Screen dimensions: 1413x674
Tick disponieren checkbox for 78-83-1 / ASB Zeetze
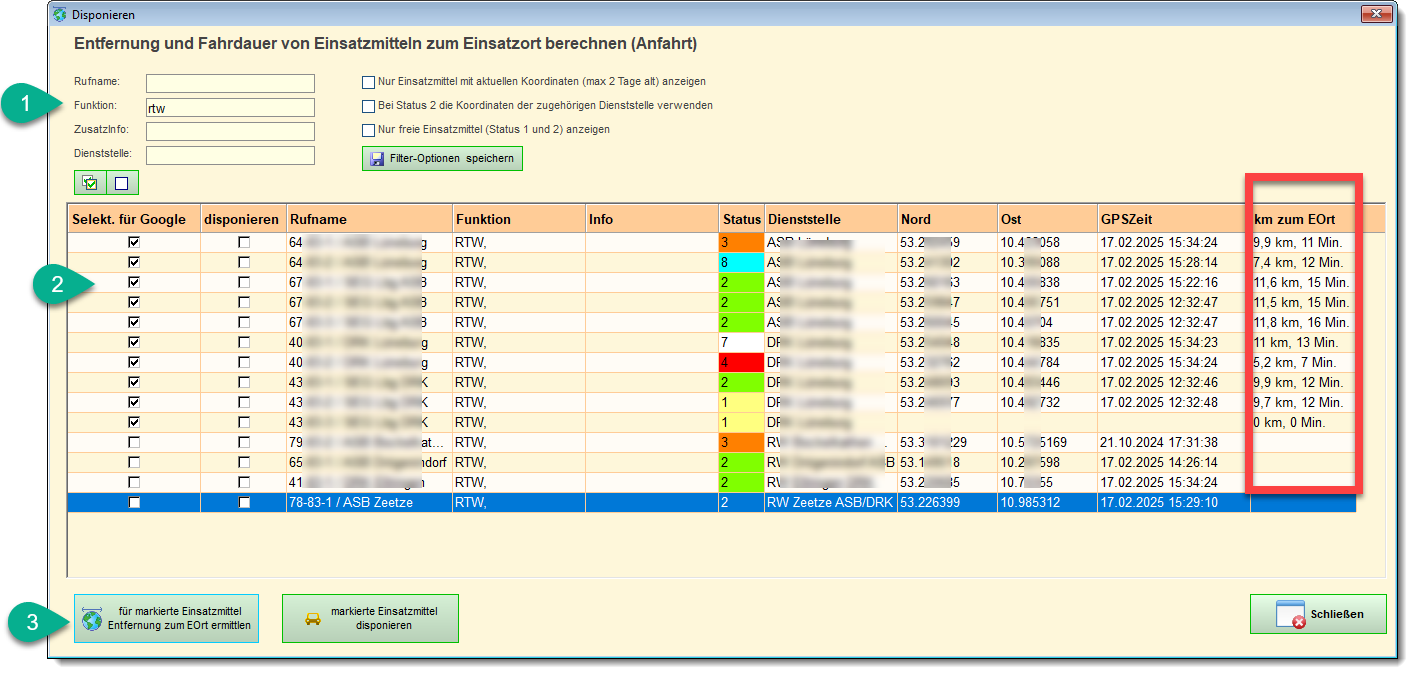pyautogui.click(x=244, y=503)
